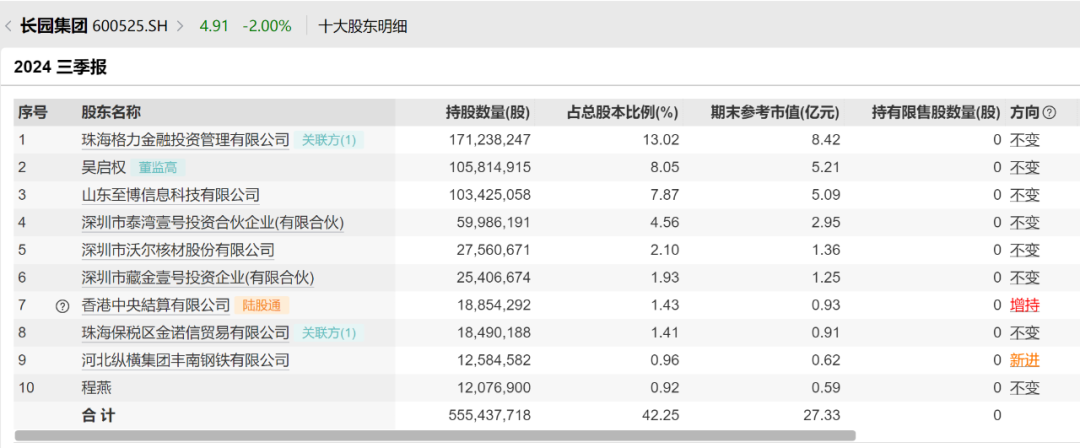This screenshot has height=448, width=1080.
Task: Click the red 增持 direction label
Action: pos(1024,305)
